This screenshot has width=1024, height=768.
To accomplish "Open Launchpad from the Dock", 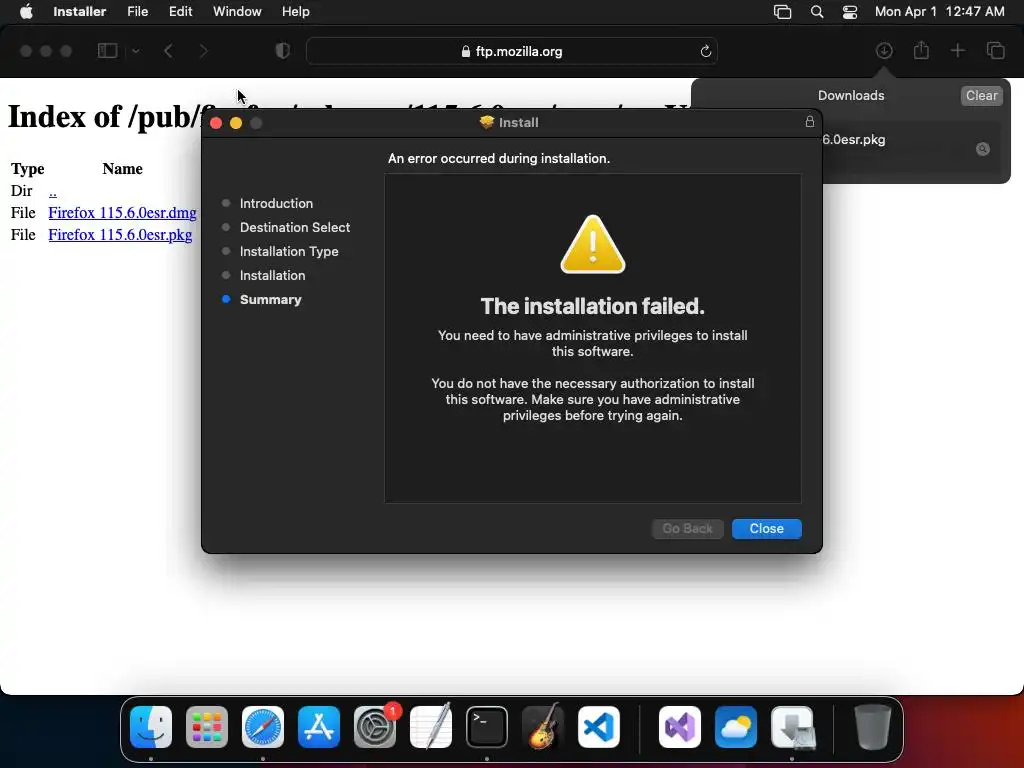I will tap(207, 727).
